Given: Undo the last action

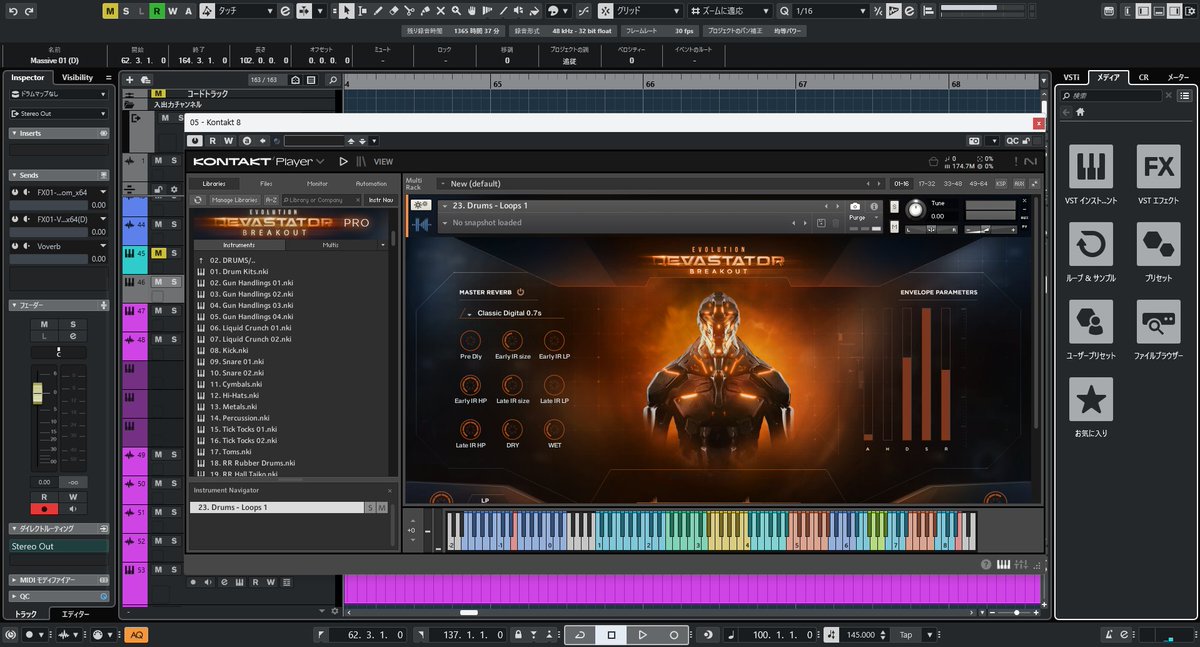Looking at the screenshot, I should tap(12, 11).
